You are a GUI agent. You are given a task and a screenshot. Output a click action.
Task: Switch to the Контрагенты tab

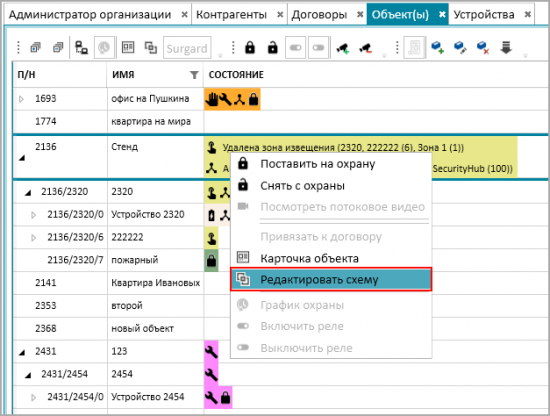coord(232,15)
